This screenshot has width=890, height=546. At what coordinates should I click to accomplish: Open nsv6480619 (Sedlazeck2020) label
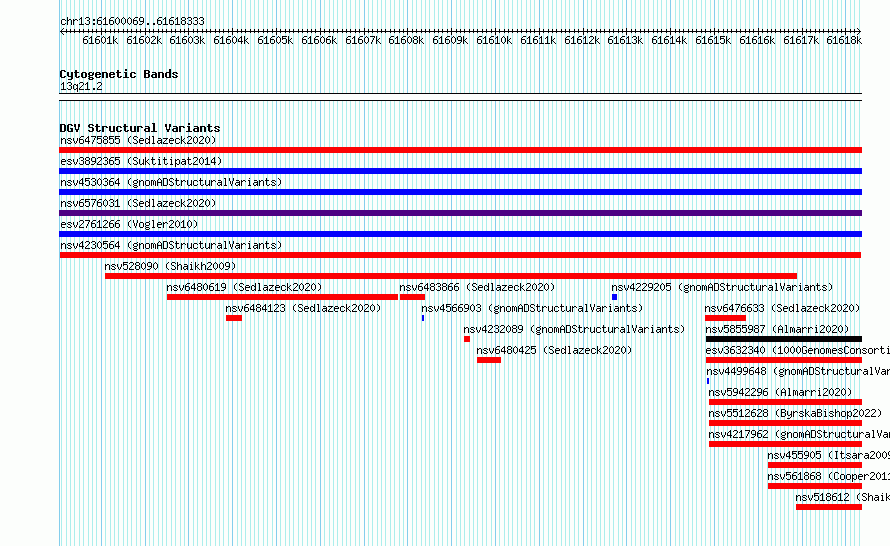tap(244, 287)
